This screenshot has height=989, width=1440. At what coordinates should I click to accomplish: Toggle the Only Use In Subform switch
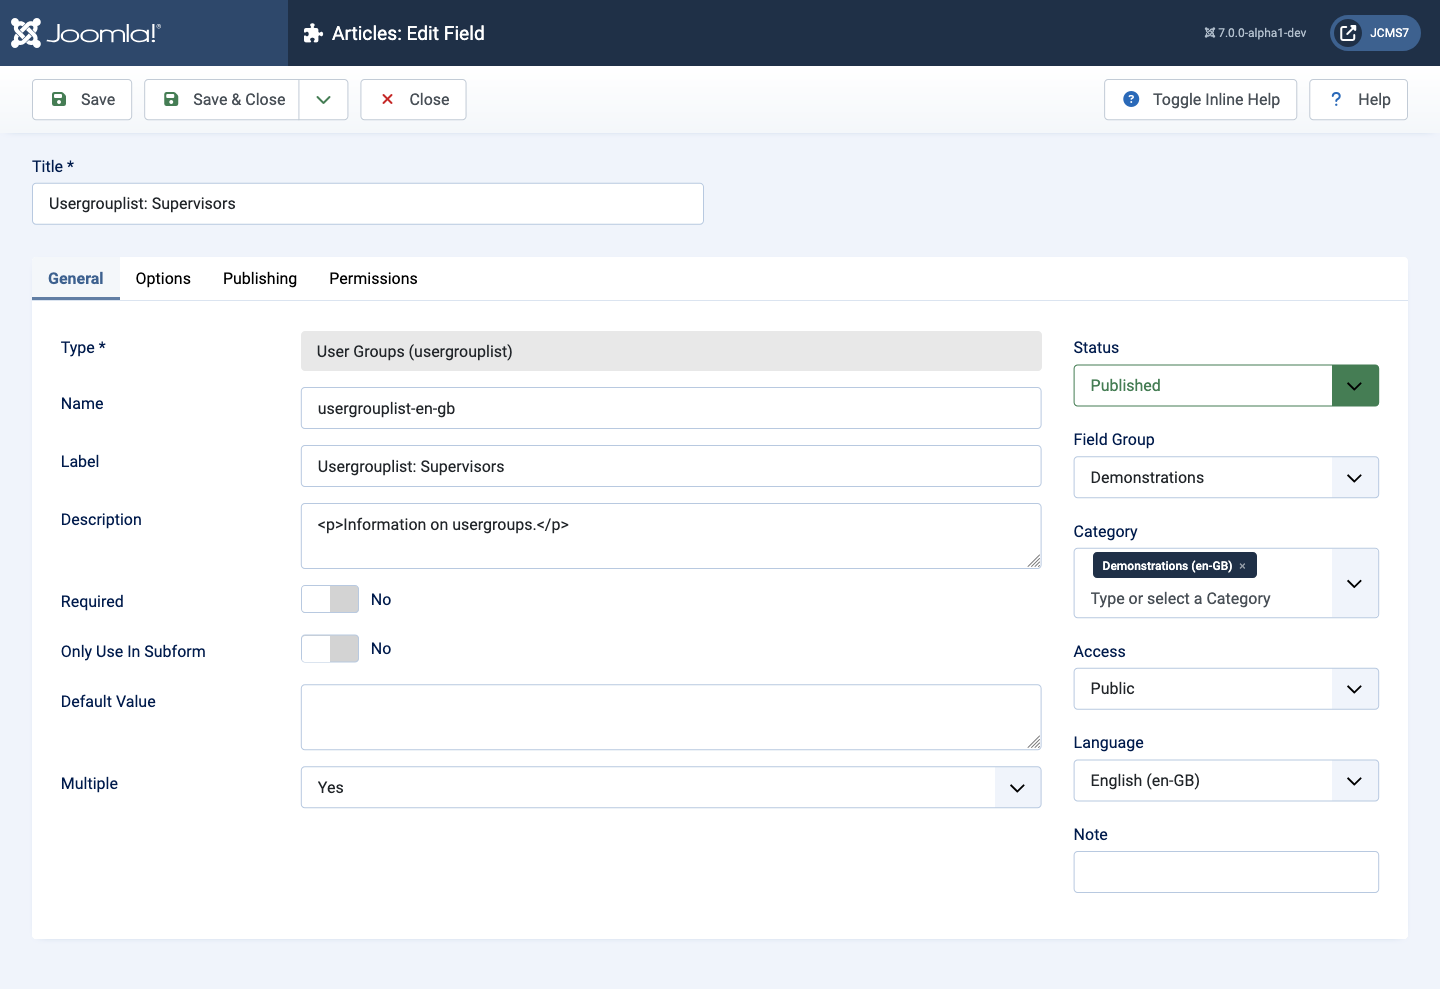pyautogui.click(x=330, y=648)
